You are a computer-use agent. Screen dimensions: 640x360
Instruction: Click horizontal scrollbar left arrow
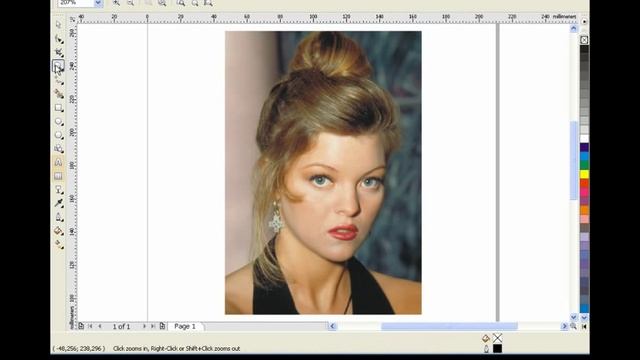click(x=332, y=326)
